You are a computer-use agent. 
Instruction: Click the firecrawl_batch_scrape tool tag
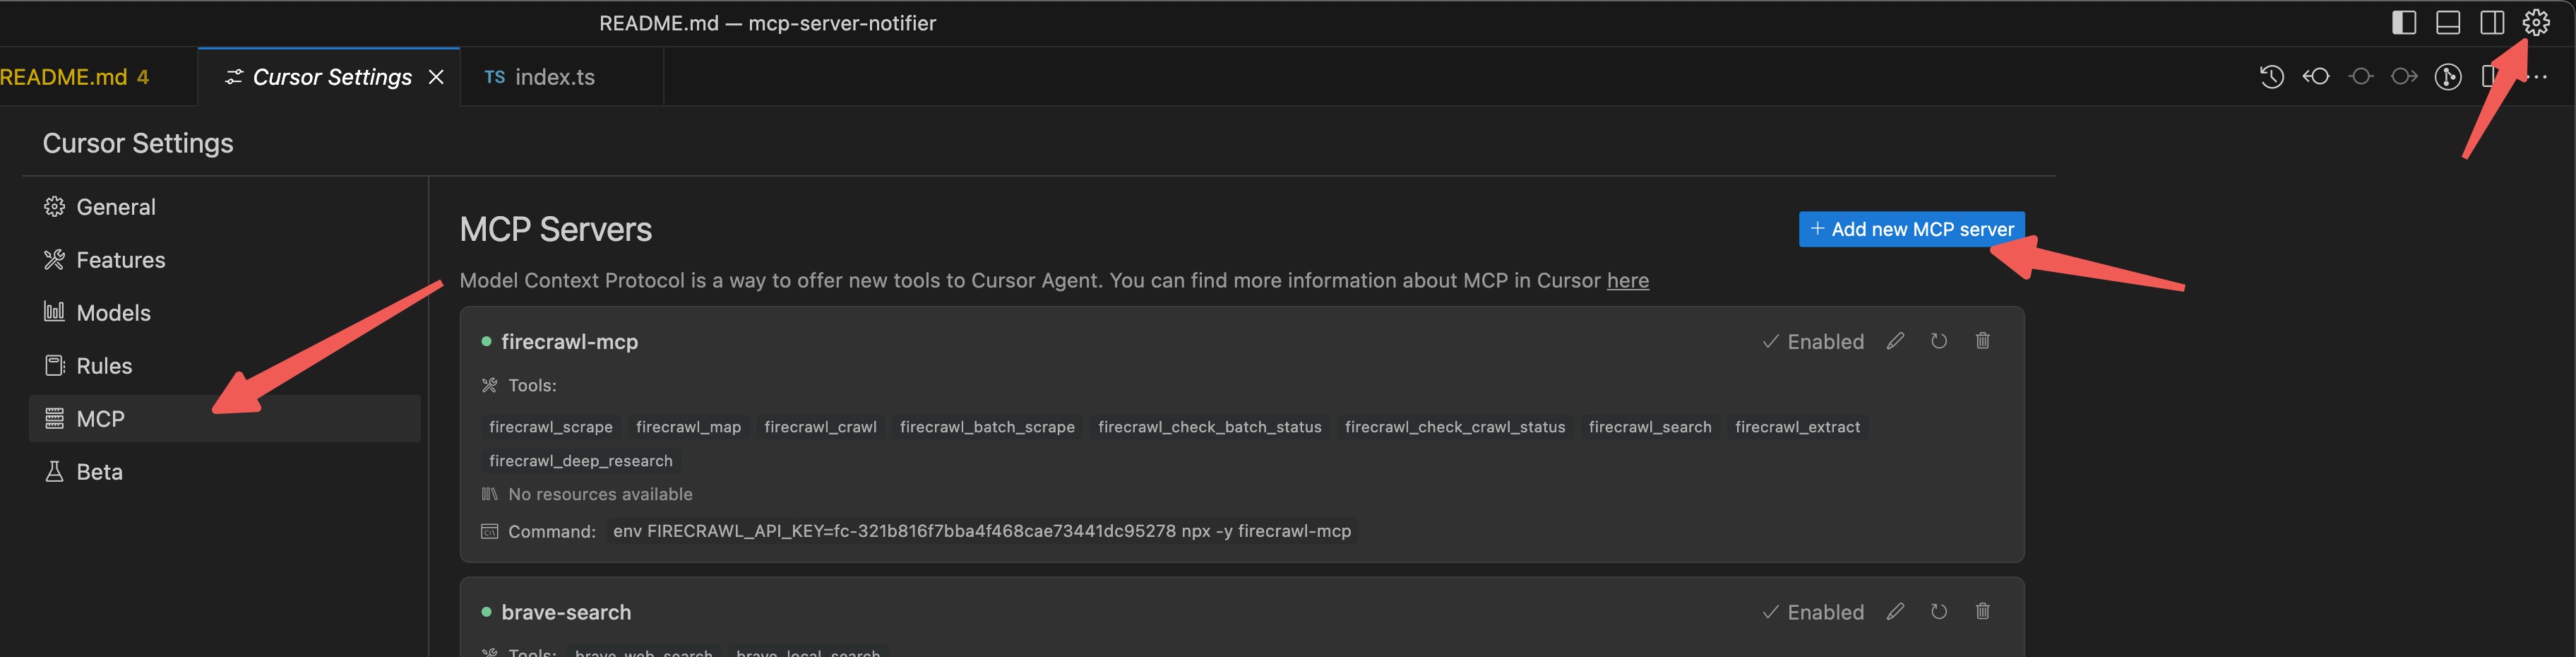tap(987, 427)
